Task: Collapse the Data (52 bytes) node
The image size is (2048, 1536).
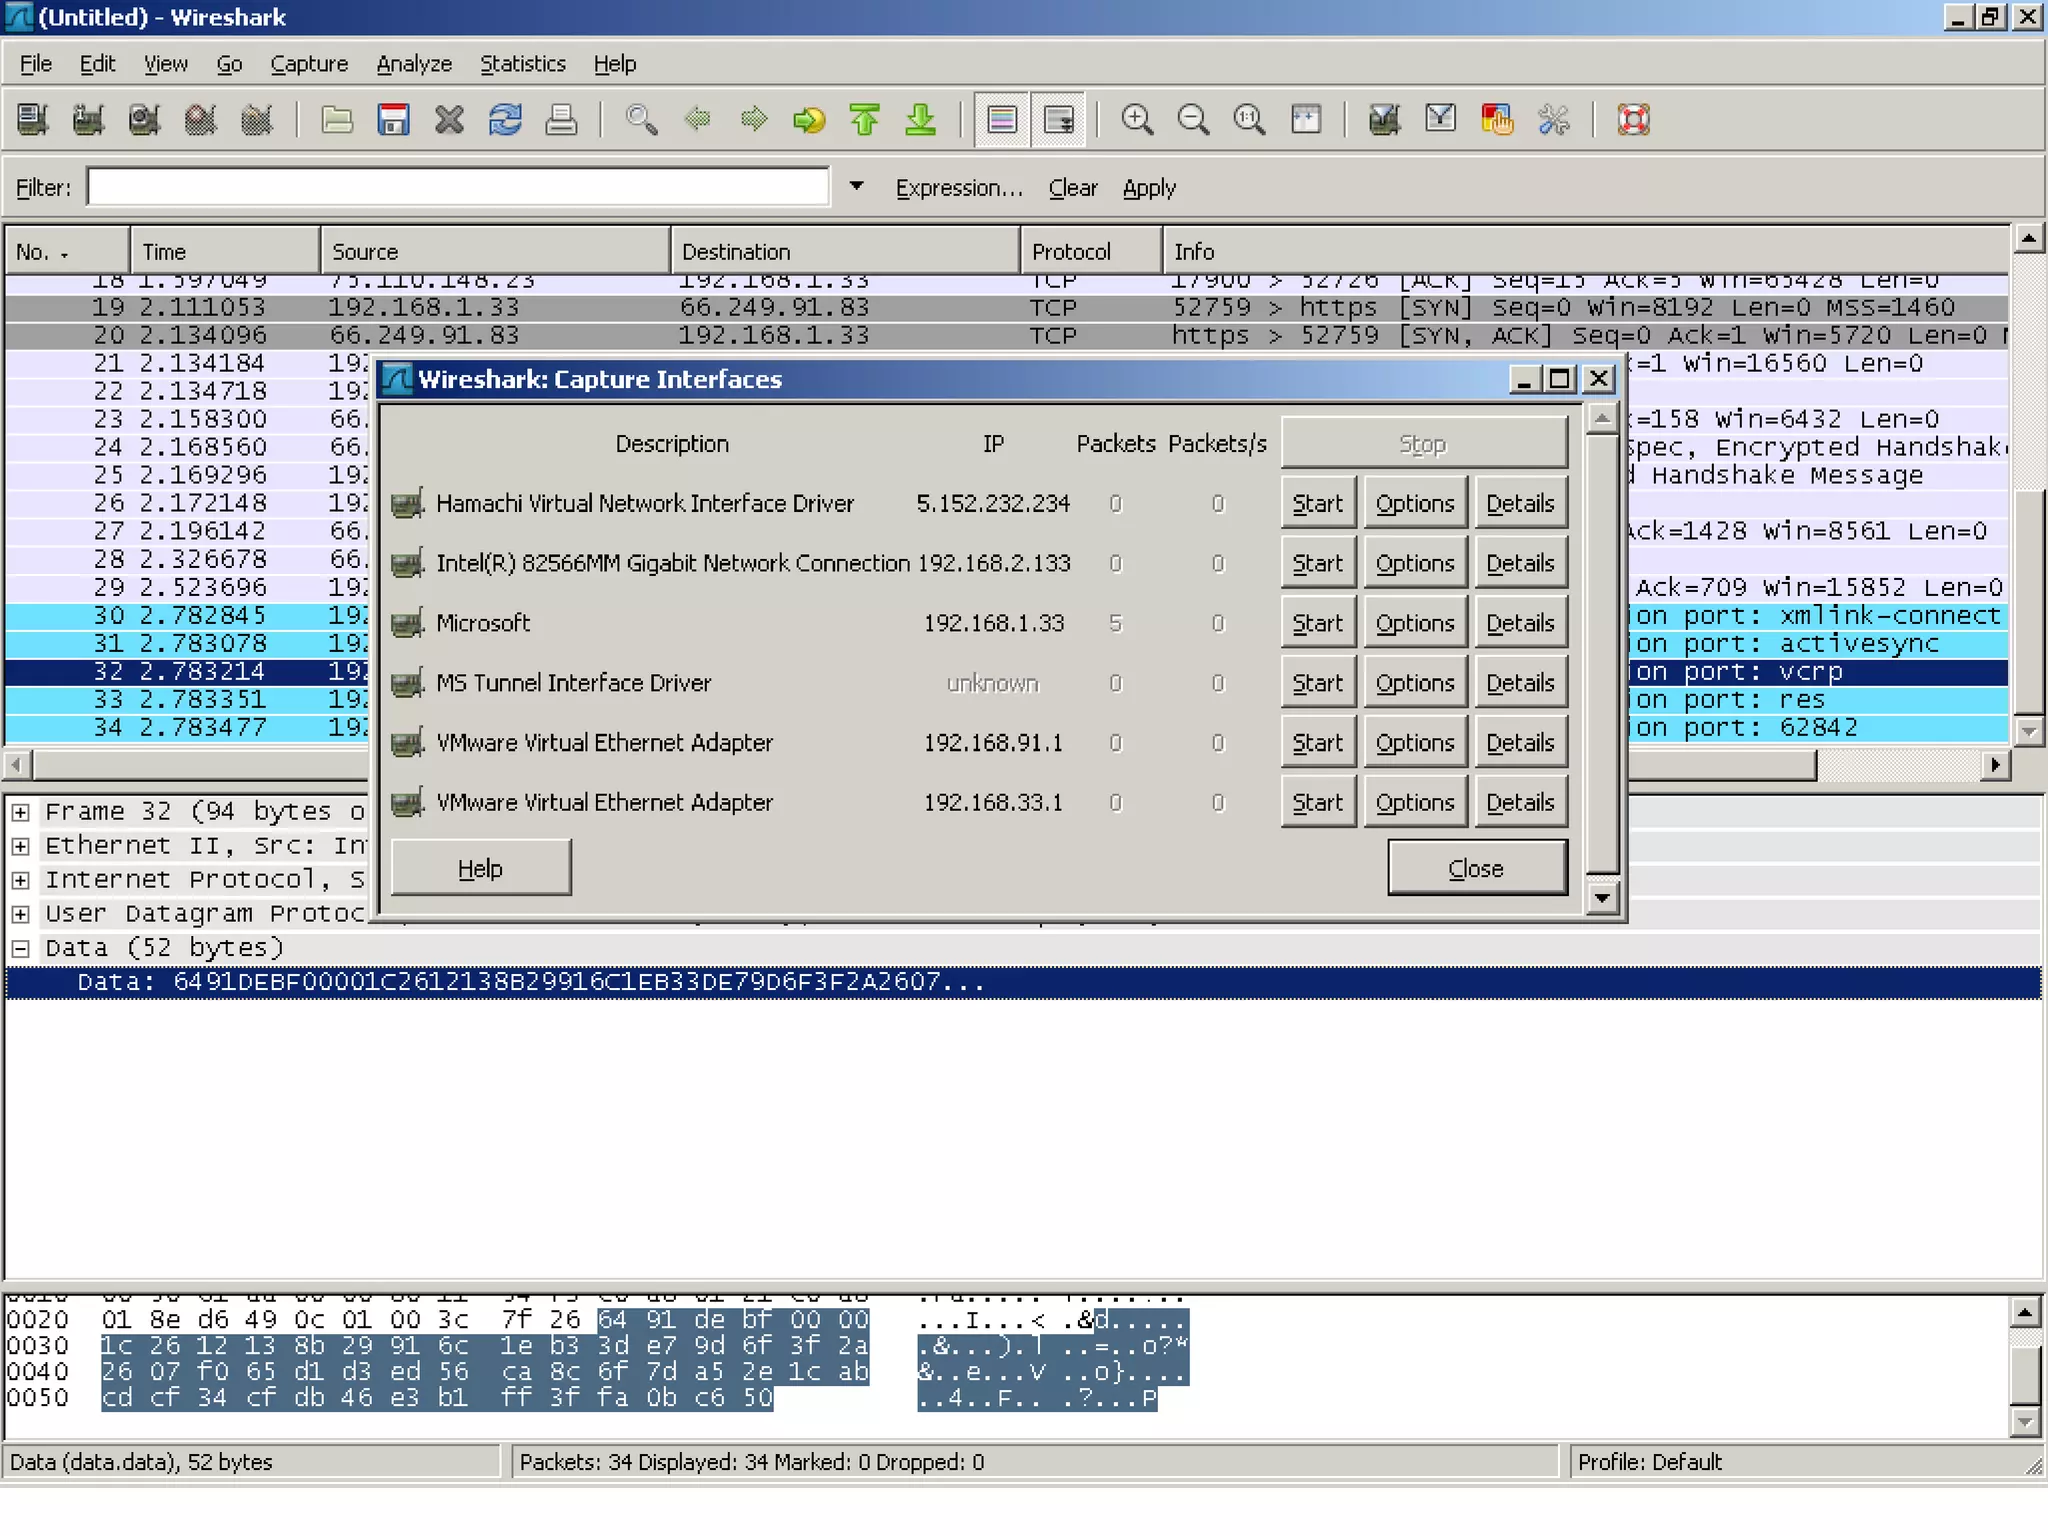Action: [20, 948]
